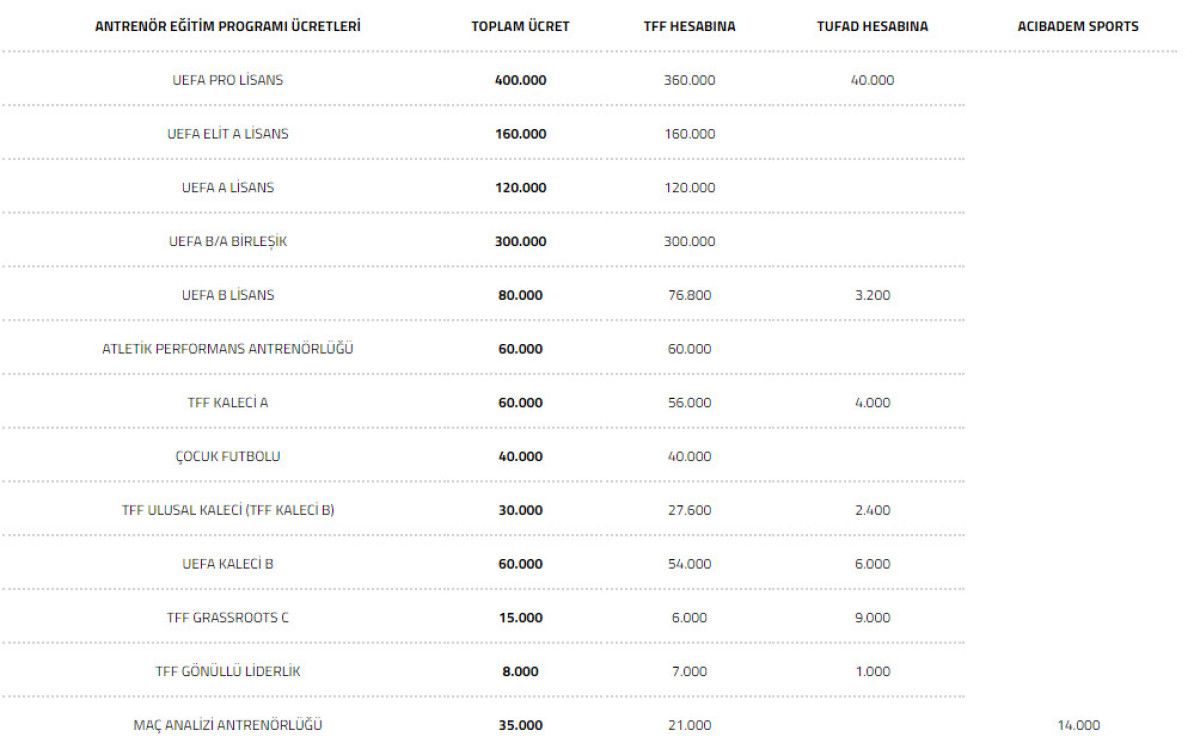1200x749 pixels.
Task: Click the UEFA B LİSANS entry
Action: point(228,295)
